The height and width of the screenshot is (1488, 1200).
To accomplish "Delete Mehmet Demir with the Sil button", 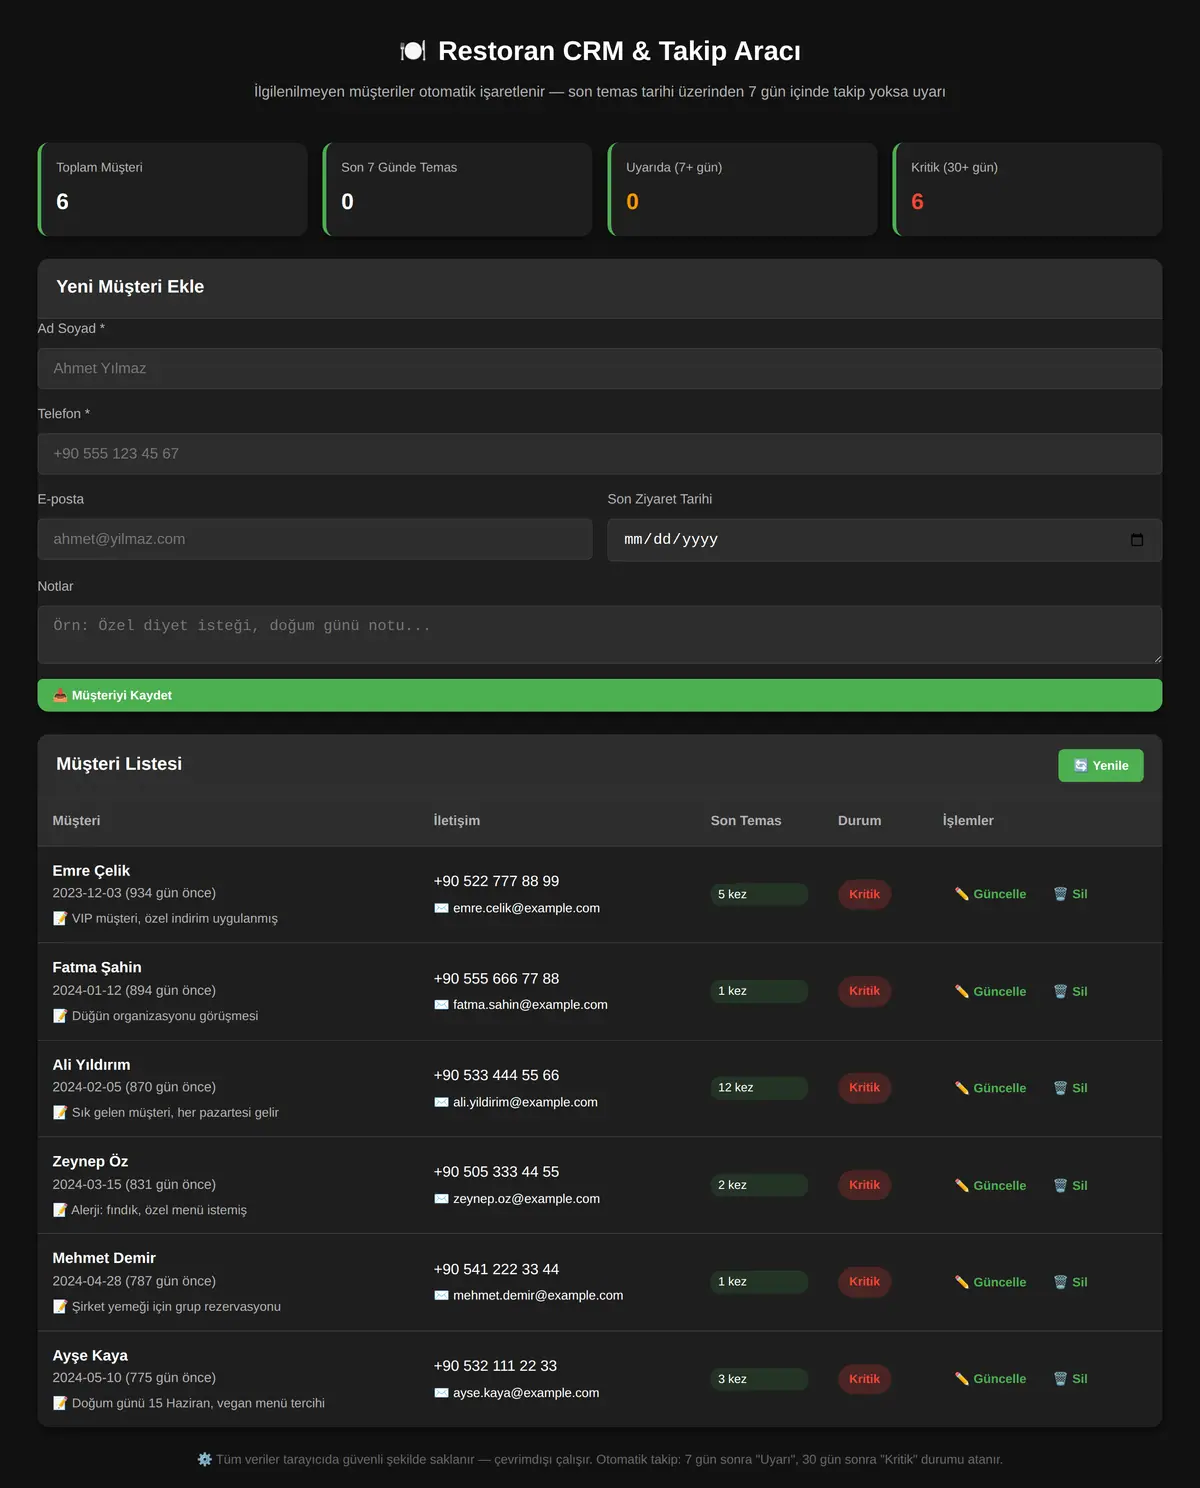I will click(1070, 1282).
